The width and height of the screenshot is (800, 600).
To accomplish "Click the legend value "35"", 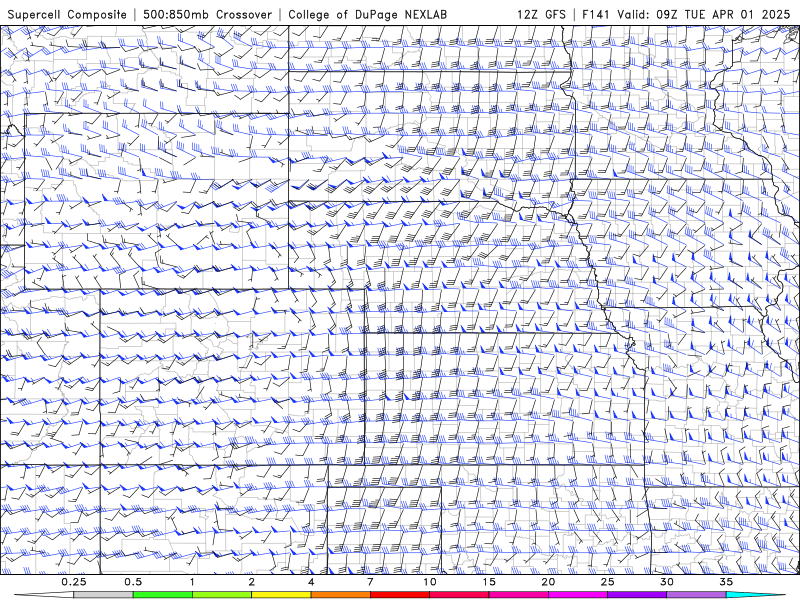I will [726, 582].
